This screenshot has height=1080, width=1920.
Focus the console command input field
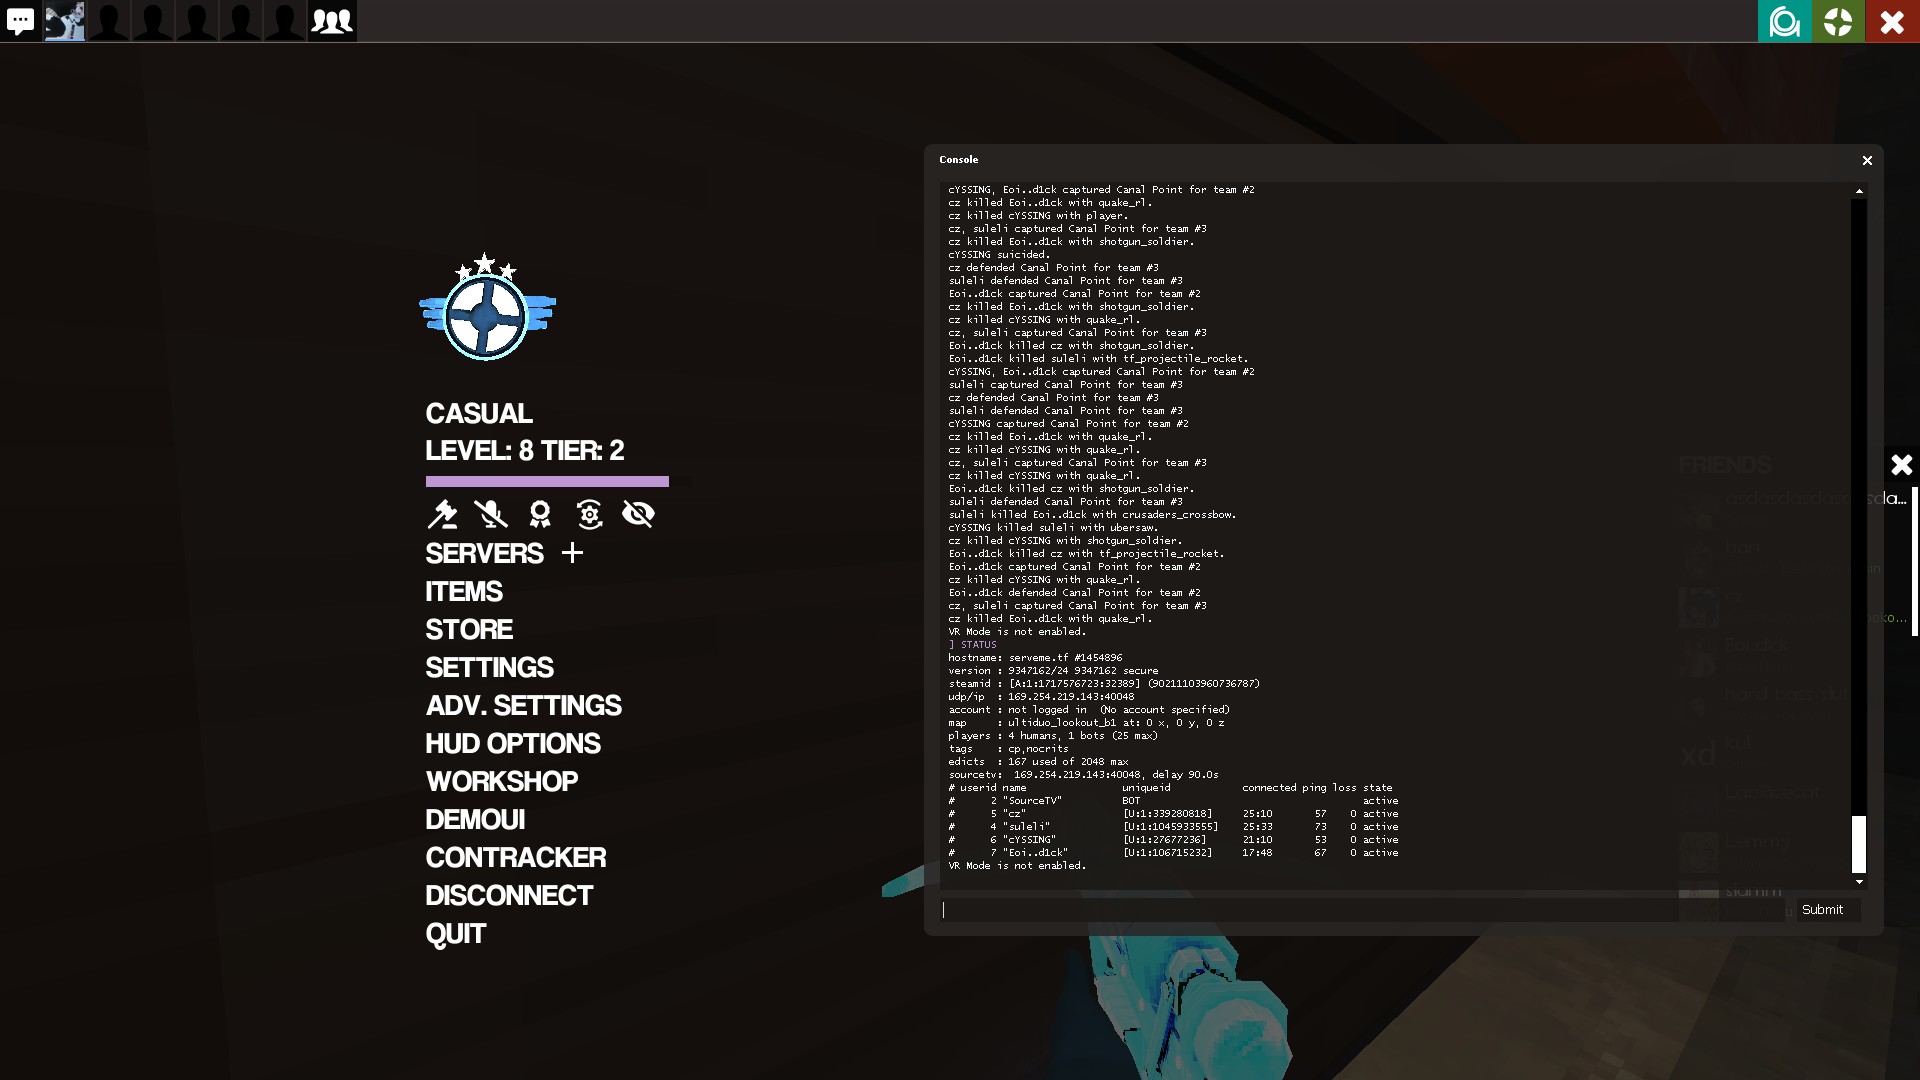[x=1362, y=910]
